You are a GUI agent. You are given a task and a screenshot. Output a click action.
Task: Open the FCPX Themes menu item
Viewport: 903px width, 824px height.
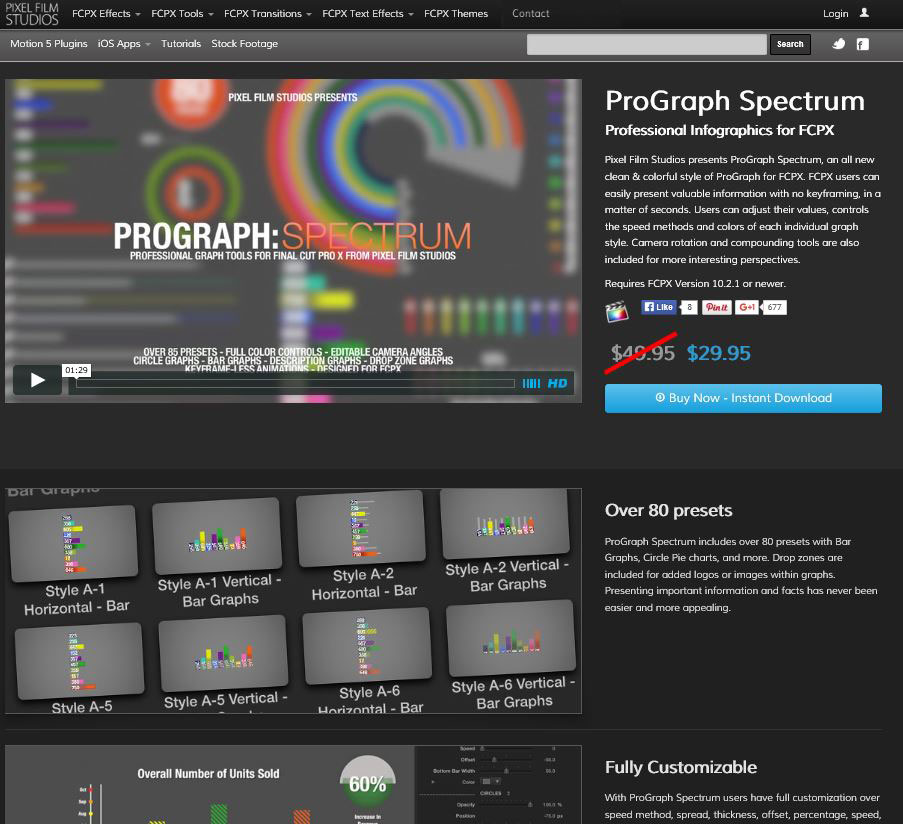(456, 14)
